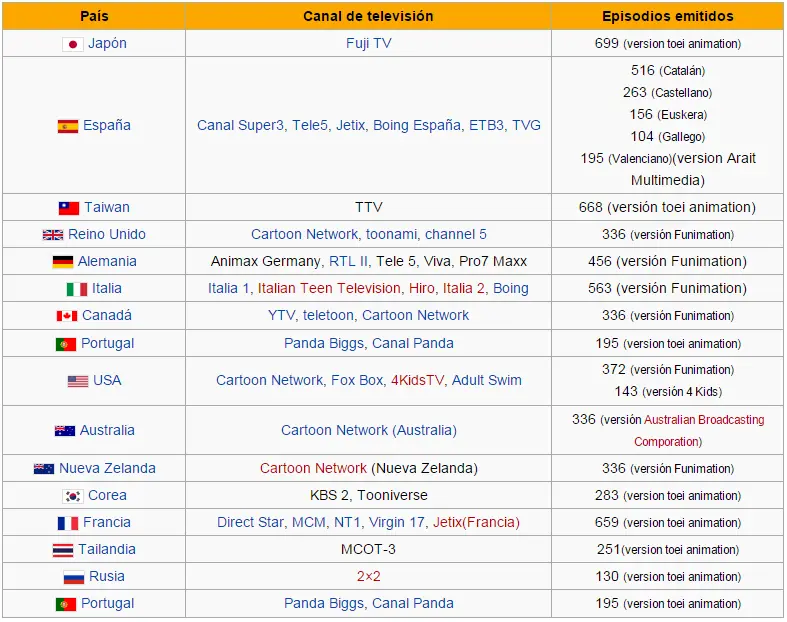Viewport: 787px width, 622px height.
Task: Click the Japan flag icon
Action: [73, 44]
